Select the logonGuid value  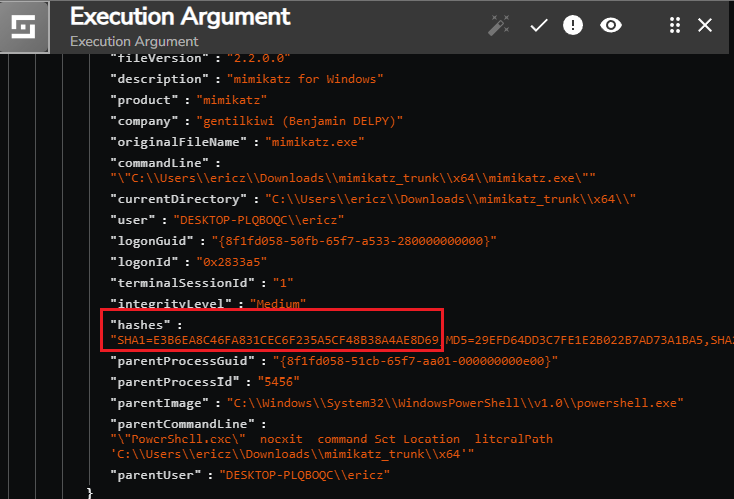point(354,241)
